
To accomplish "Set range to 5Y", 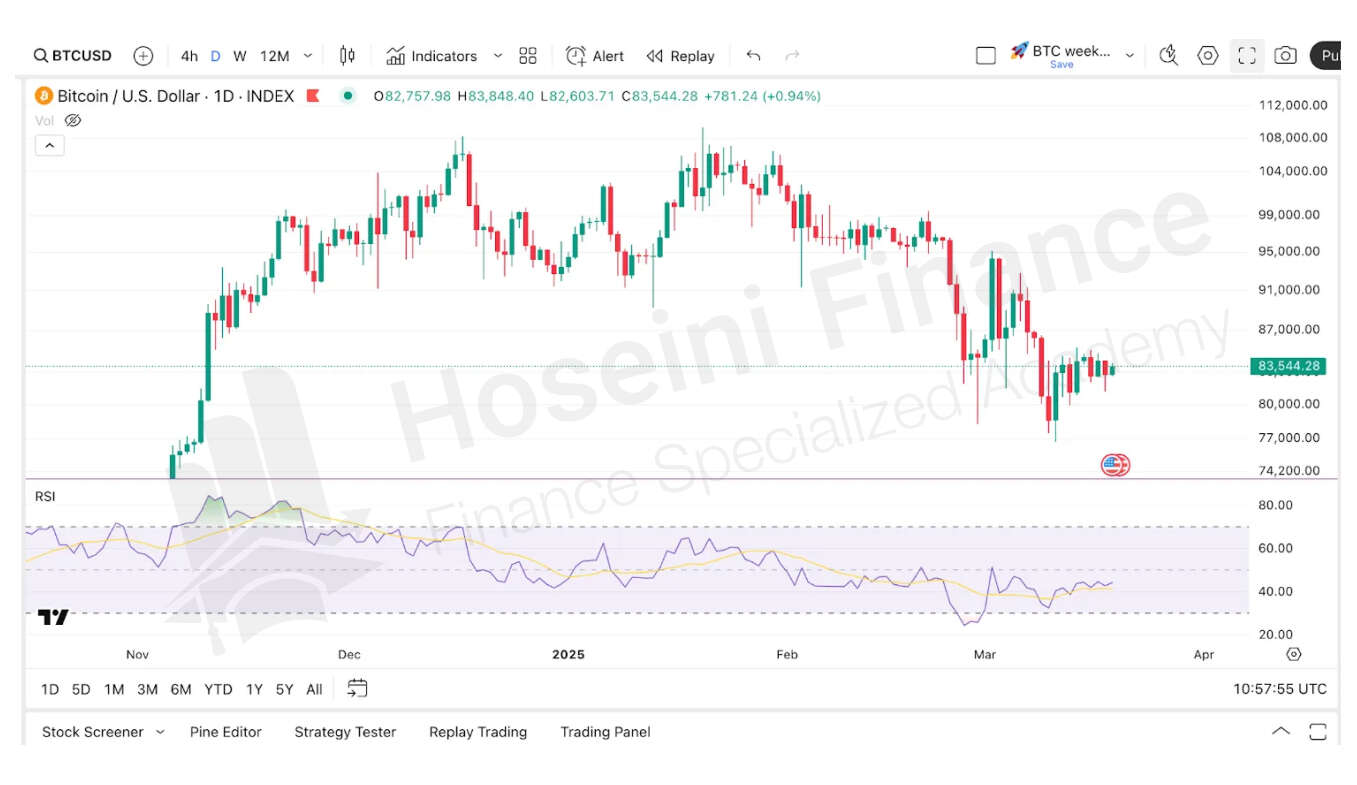I will pos(285,689).
